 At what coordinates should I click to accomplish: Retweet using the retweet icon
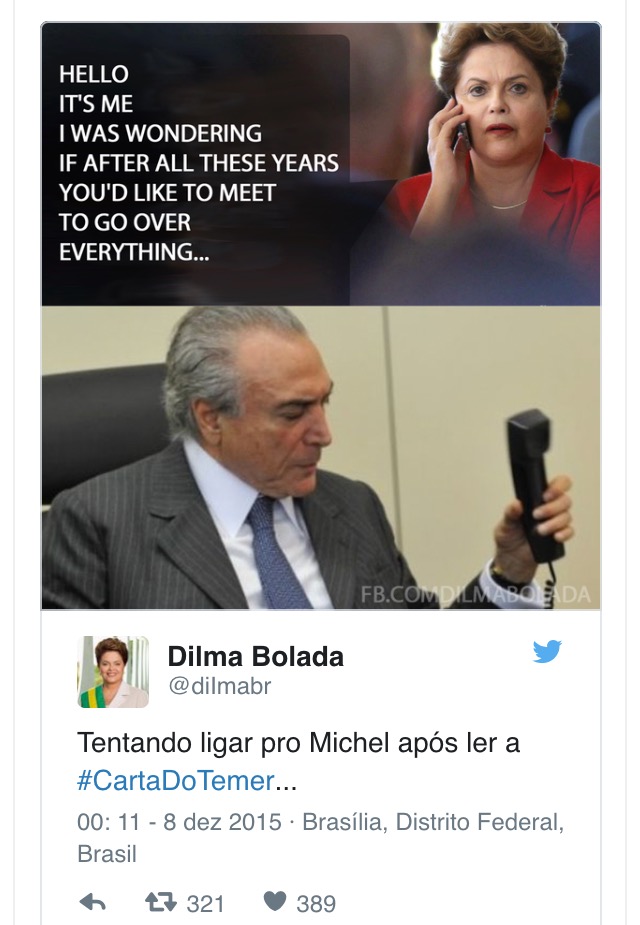(x=160, y=902)
